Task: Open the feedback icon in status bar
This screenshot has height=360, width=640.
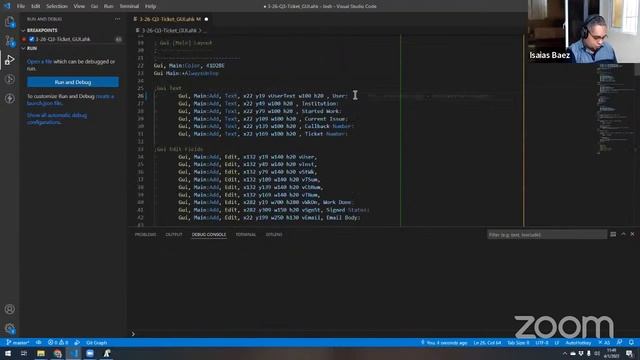Action: coord(620,342)
